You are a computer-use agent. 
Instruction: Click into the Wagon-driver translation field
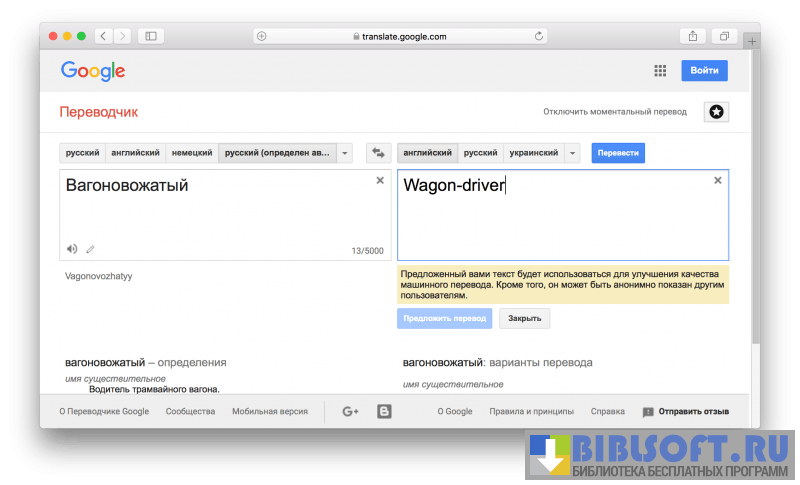point(563,215)
